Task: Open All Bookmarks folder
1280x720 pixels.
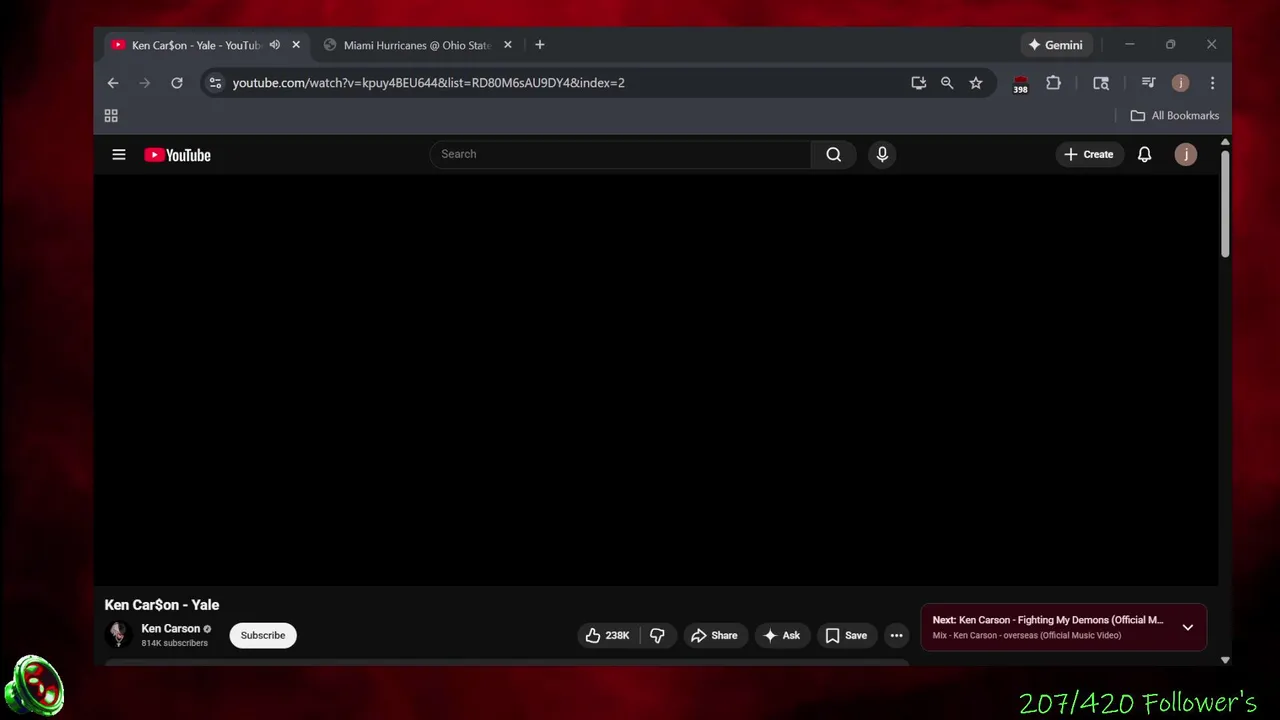Action: coord(1175,116)
